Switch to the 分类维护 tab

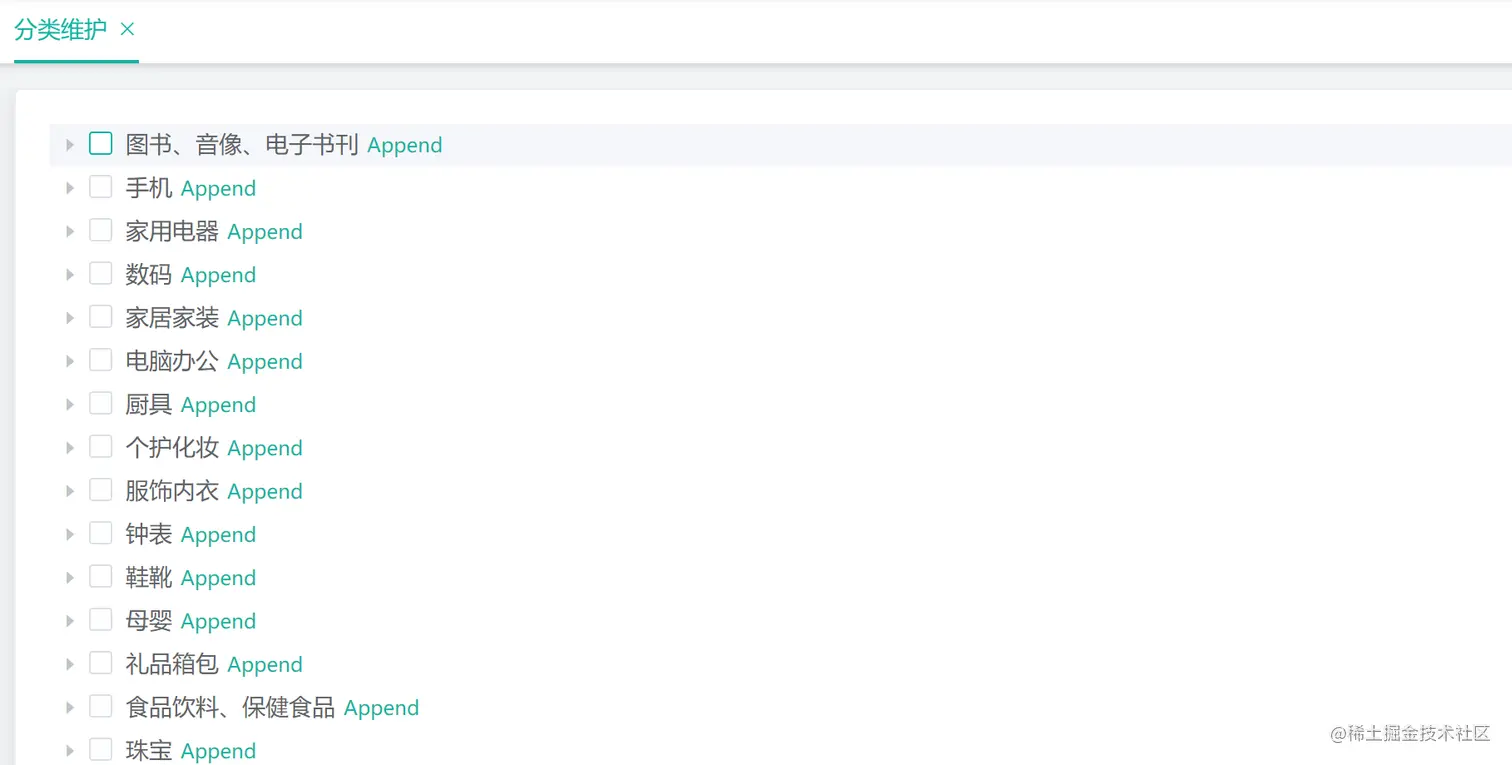tap(60, 29)
